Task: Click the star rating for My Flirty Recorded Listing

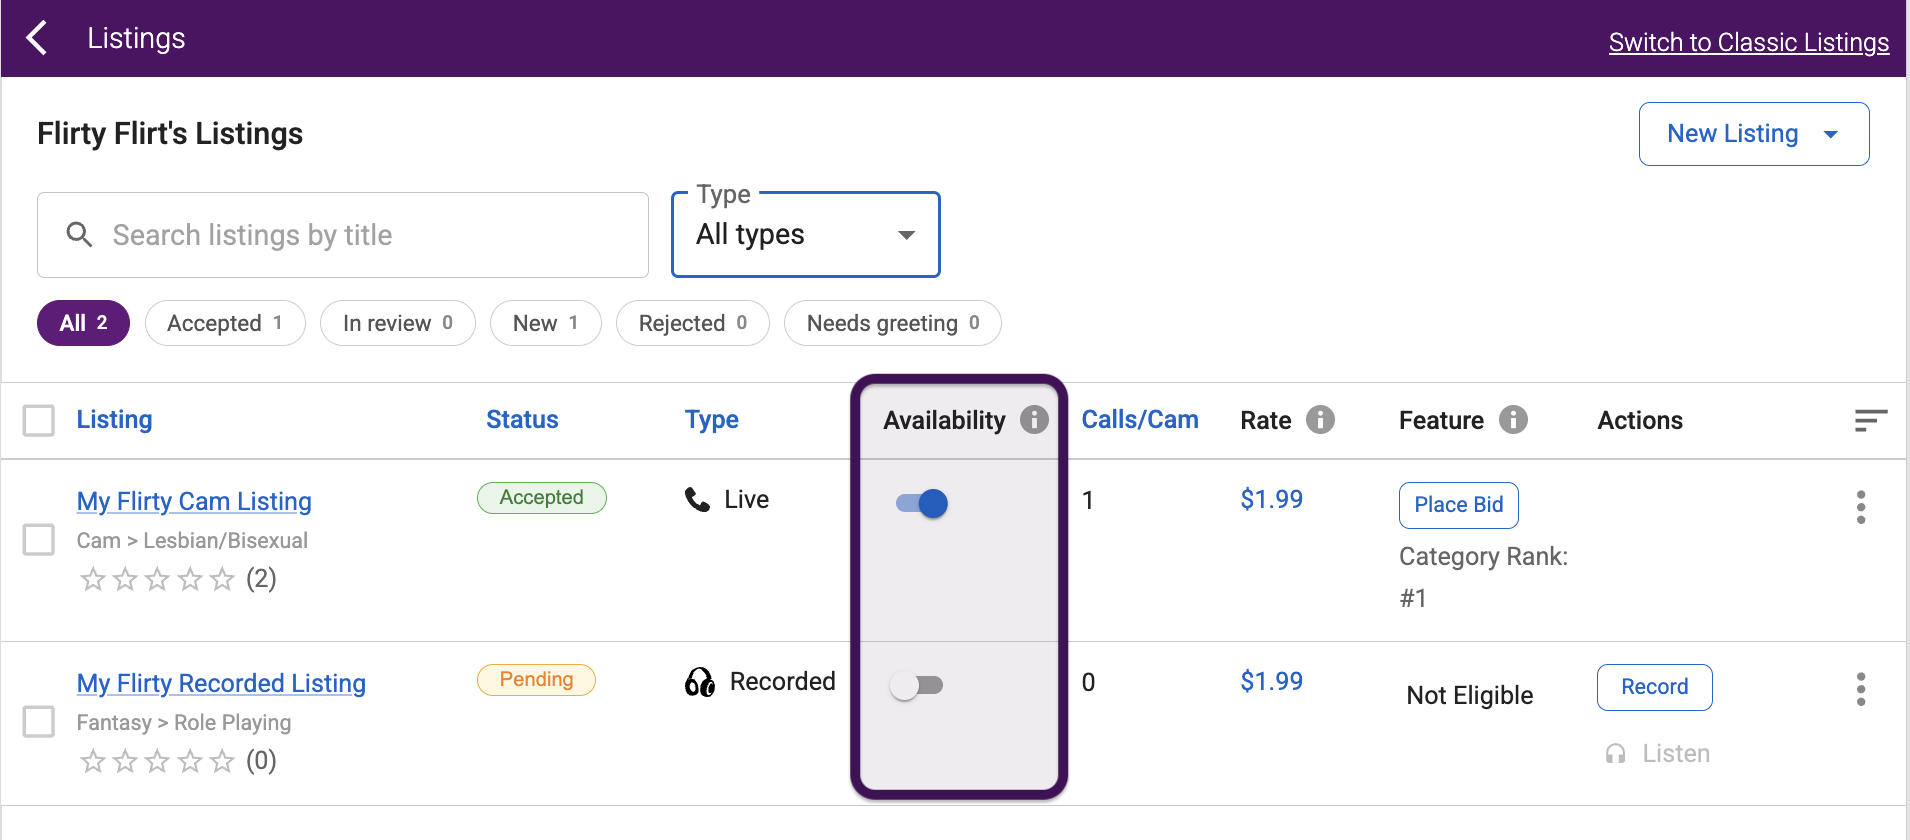Action: (x=157, y=761)
